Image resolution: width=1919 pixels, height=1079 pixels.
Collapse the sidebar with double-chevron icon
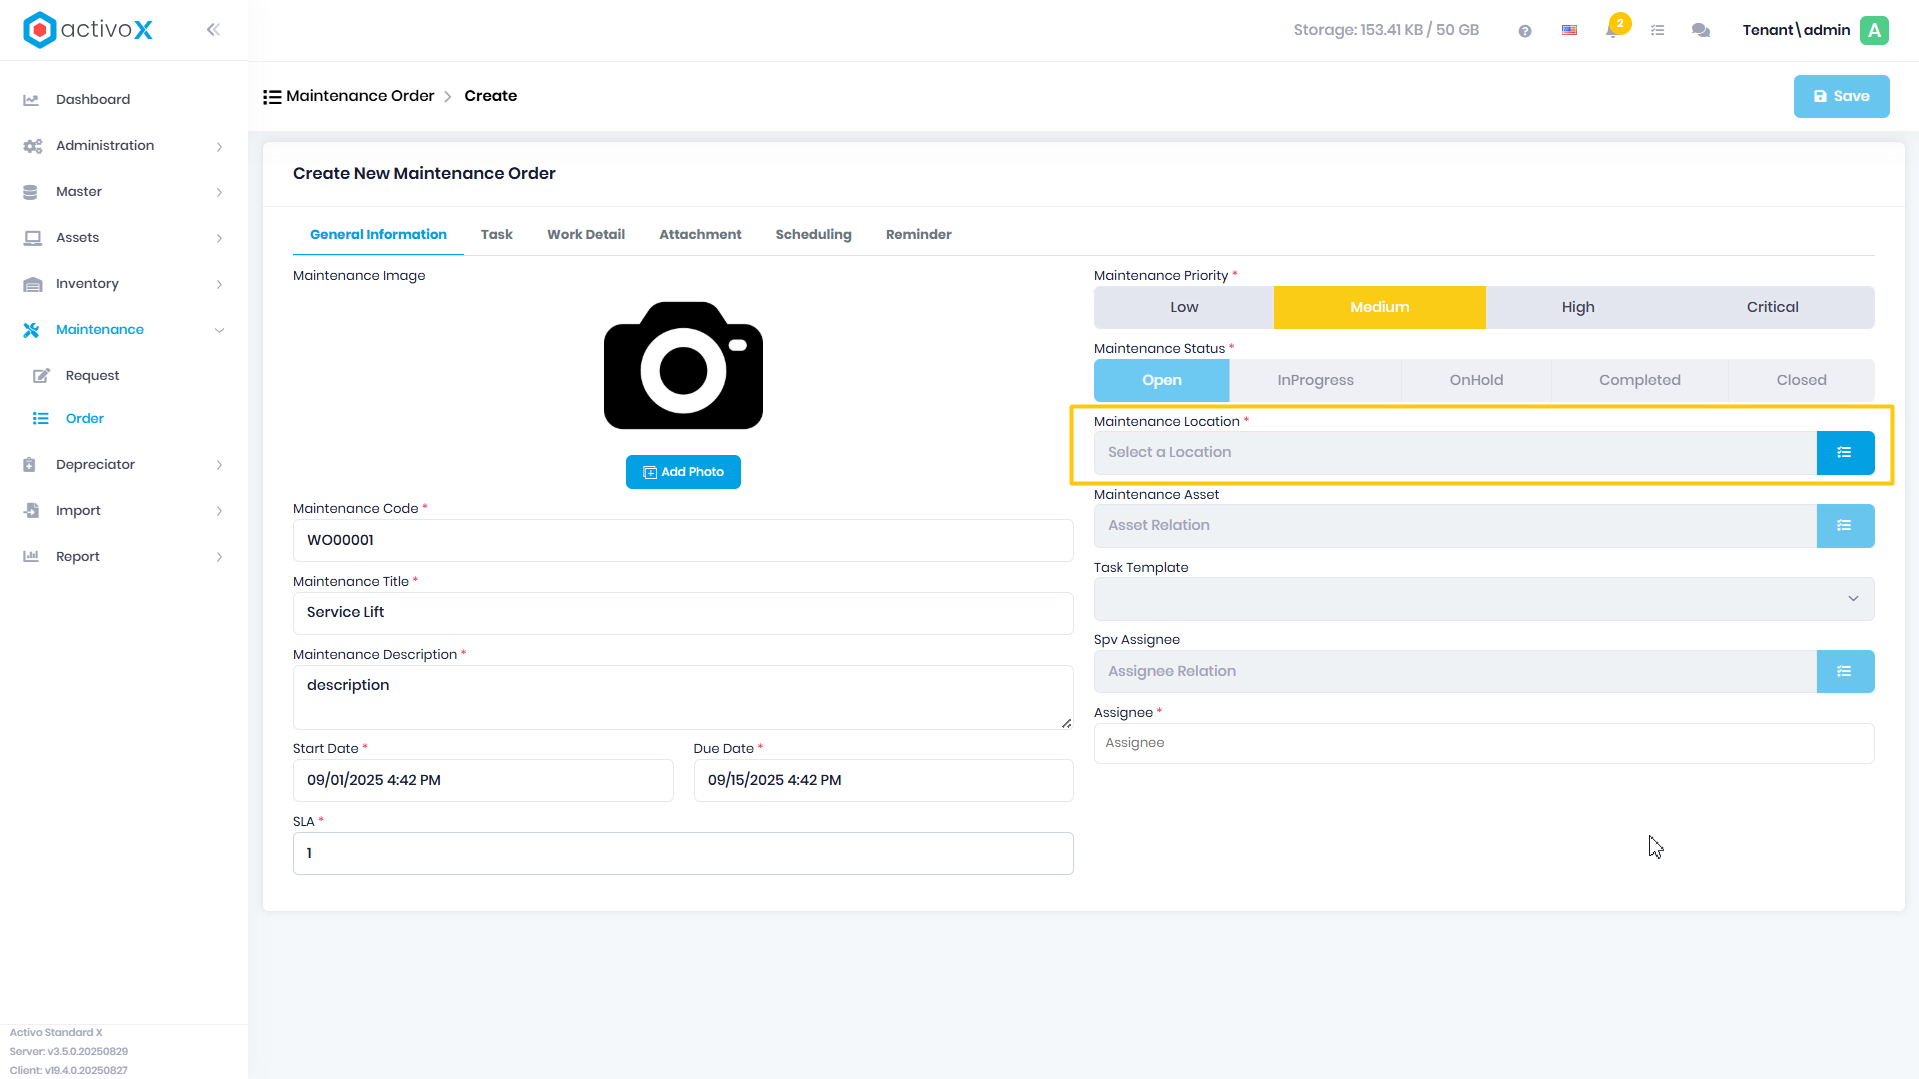tap(213, 30)
